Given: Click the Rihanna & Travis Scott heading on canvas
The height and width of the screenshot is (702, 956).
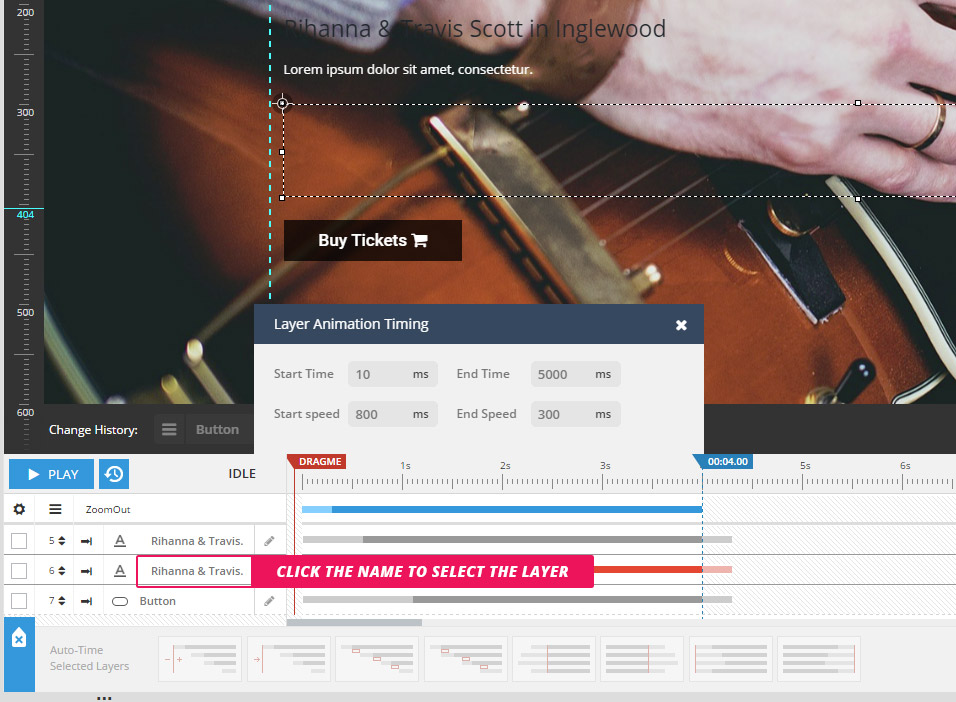Looking at the screenshot, I should (x=475, y=29).
